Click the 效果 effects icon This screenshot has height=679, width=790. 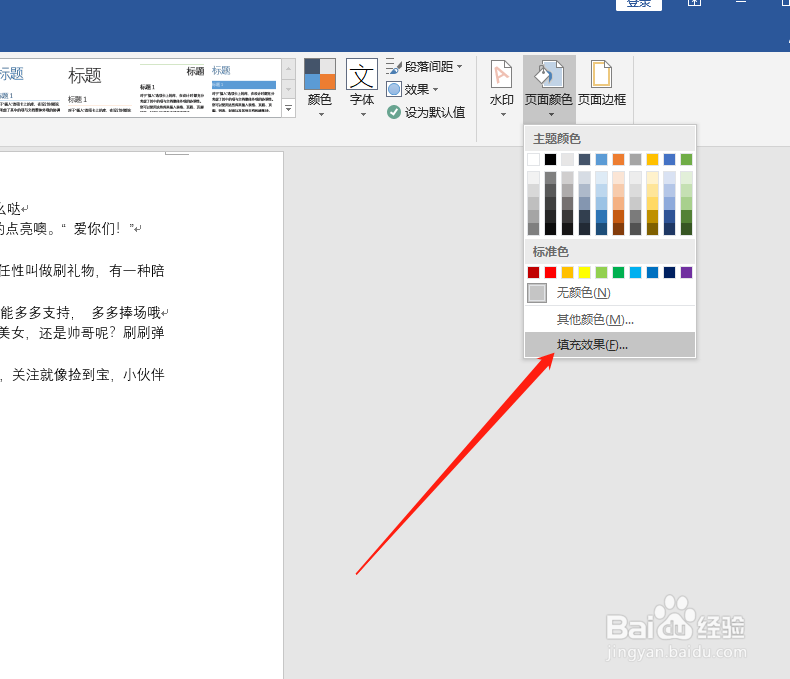[x=394, y=89]
